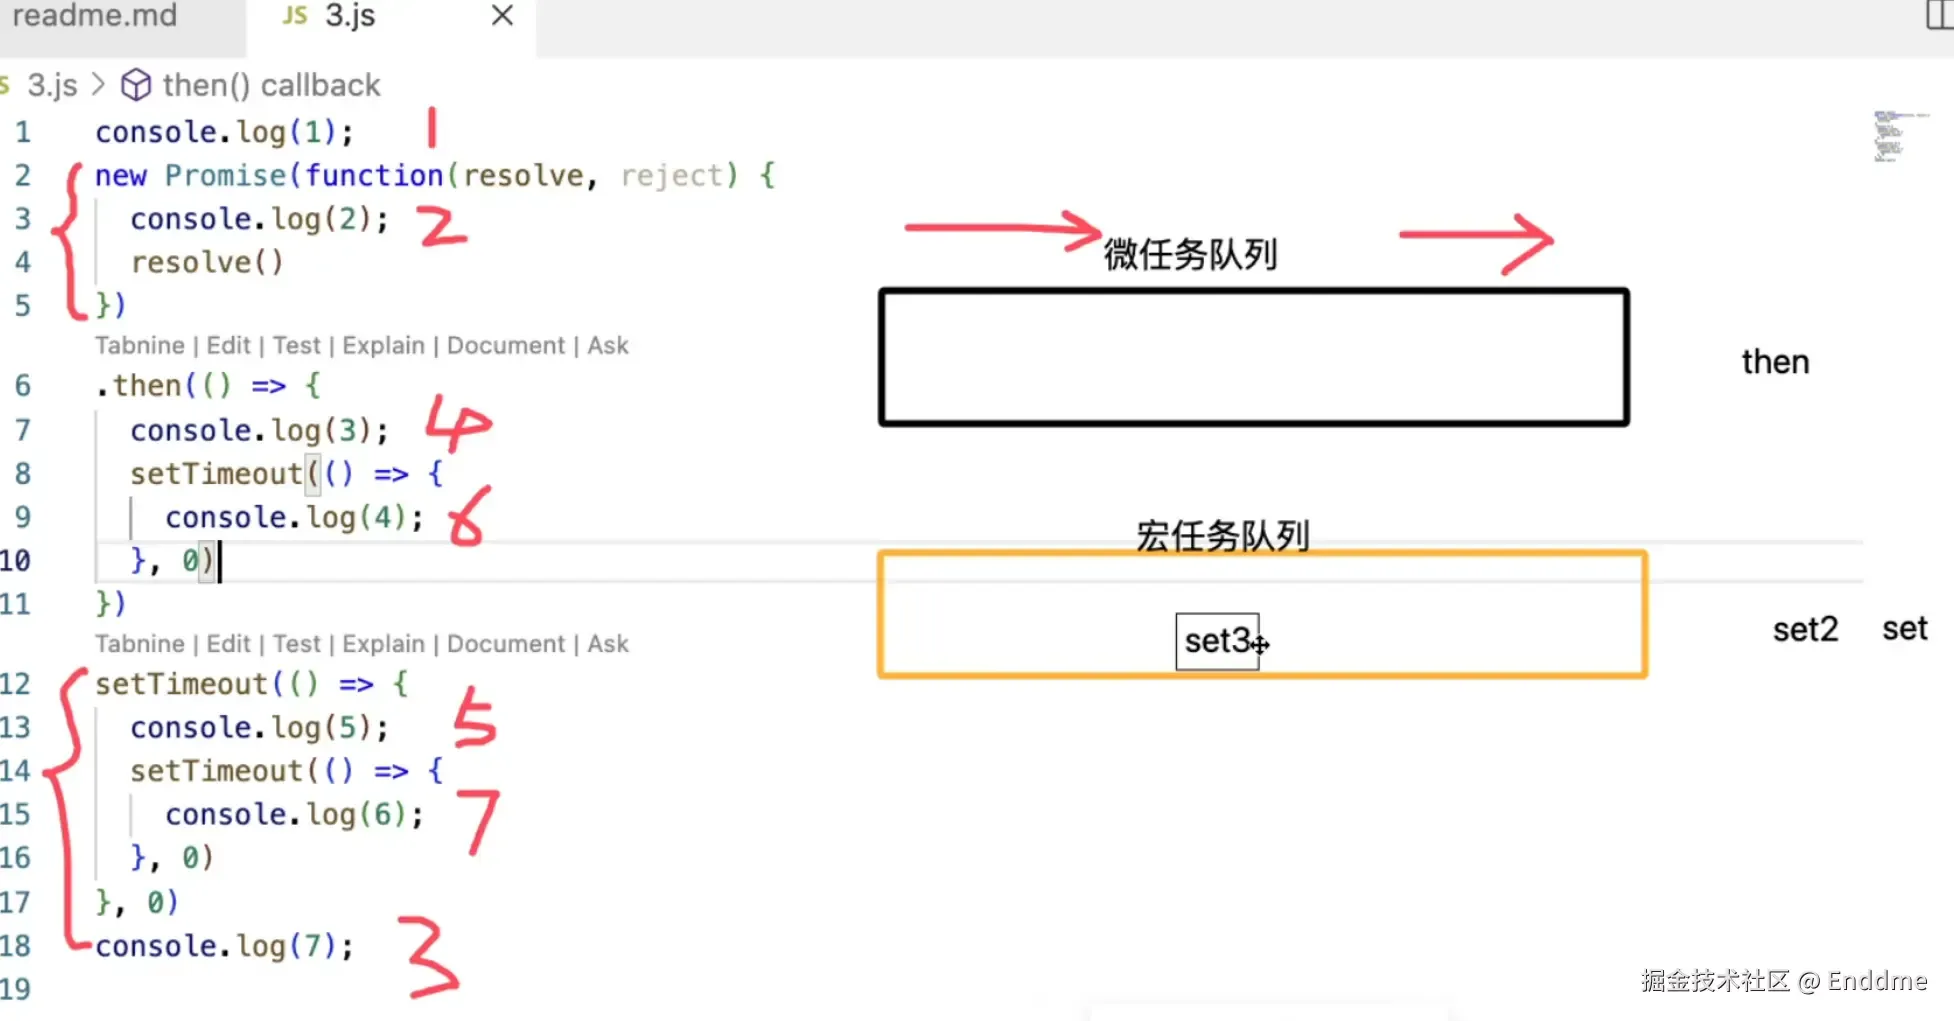
Task: Select the set3 box in macro task queue
Action: (1217, 641)
